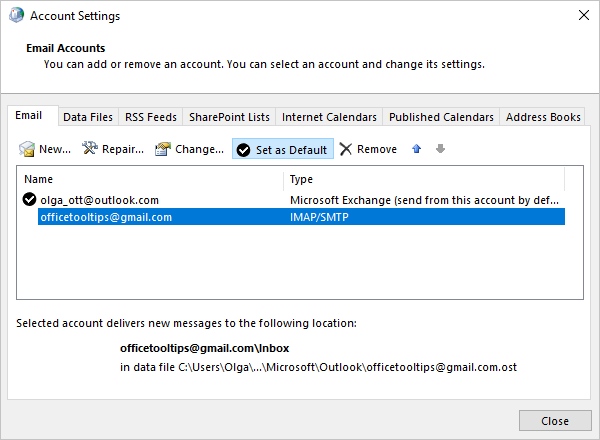Screen dimensions: 600x440
Task: Click the data file path text
Action: coord(318,367)
